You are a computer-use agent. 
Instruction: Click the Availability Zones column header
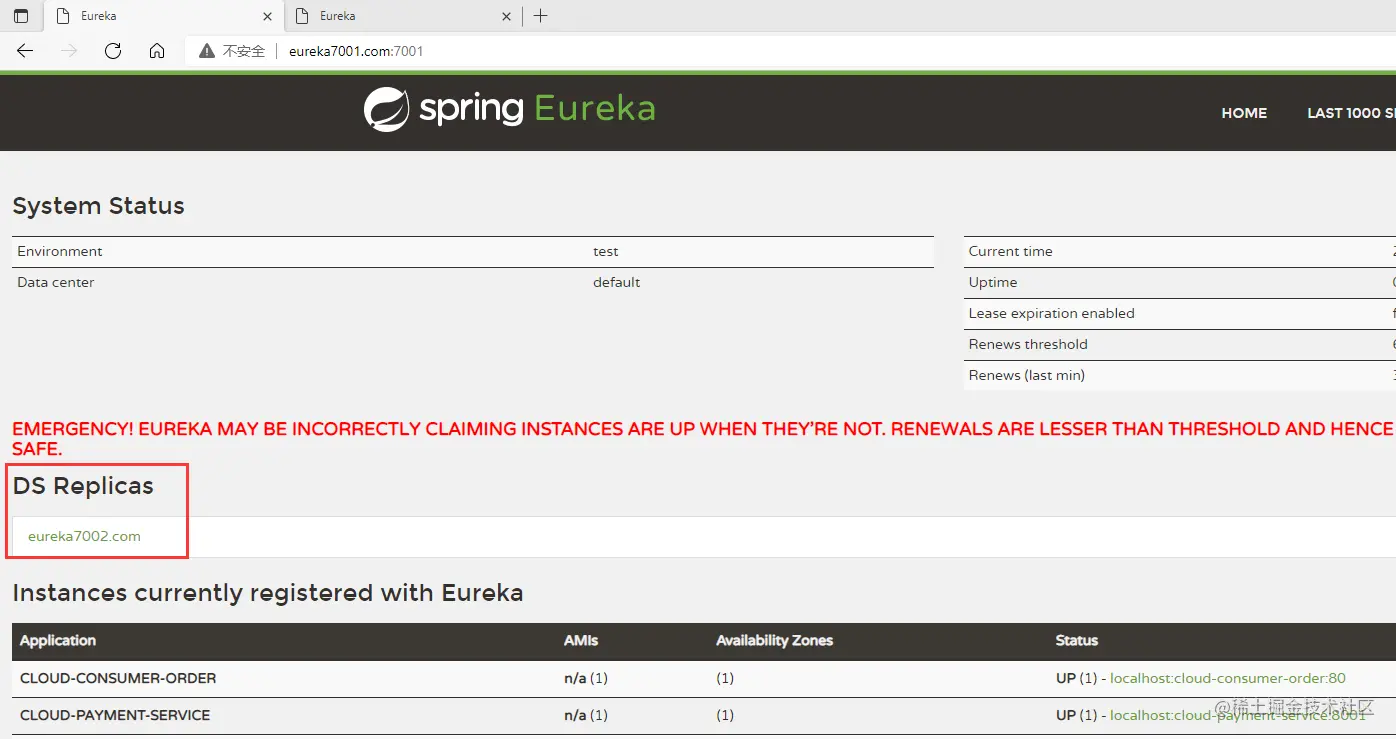774,640
